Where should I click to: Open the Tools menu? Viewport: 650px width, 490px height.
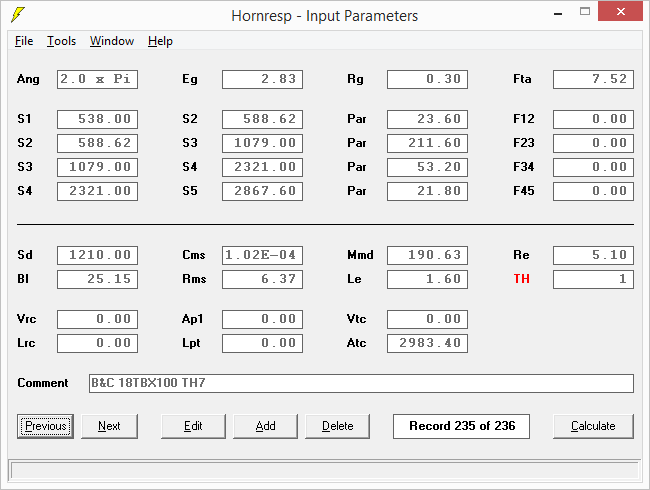point(61,41)
